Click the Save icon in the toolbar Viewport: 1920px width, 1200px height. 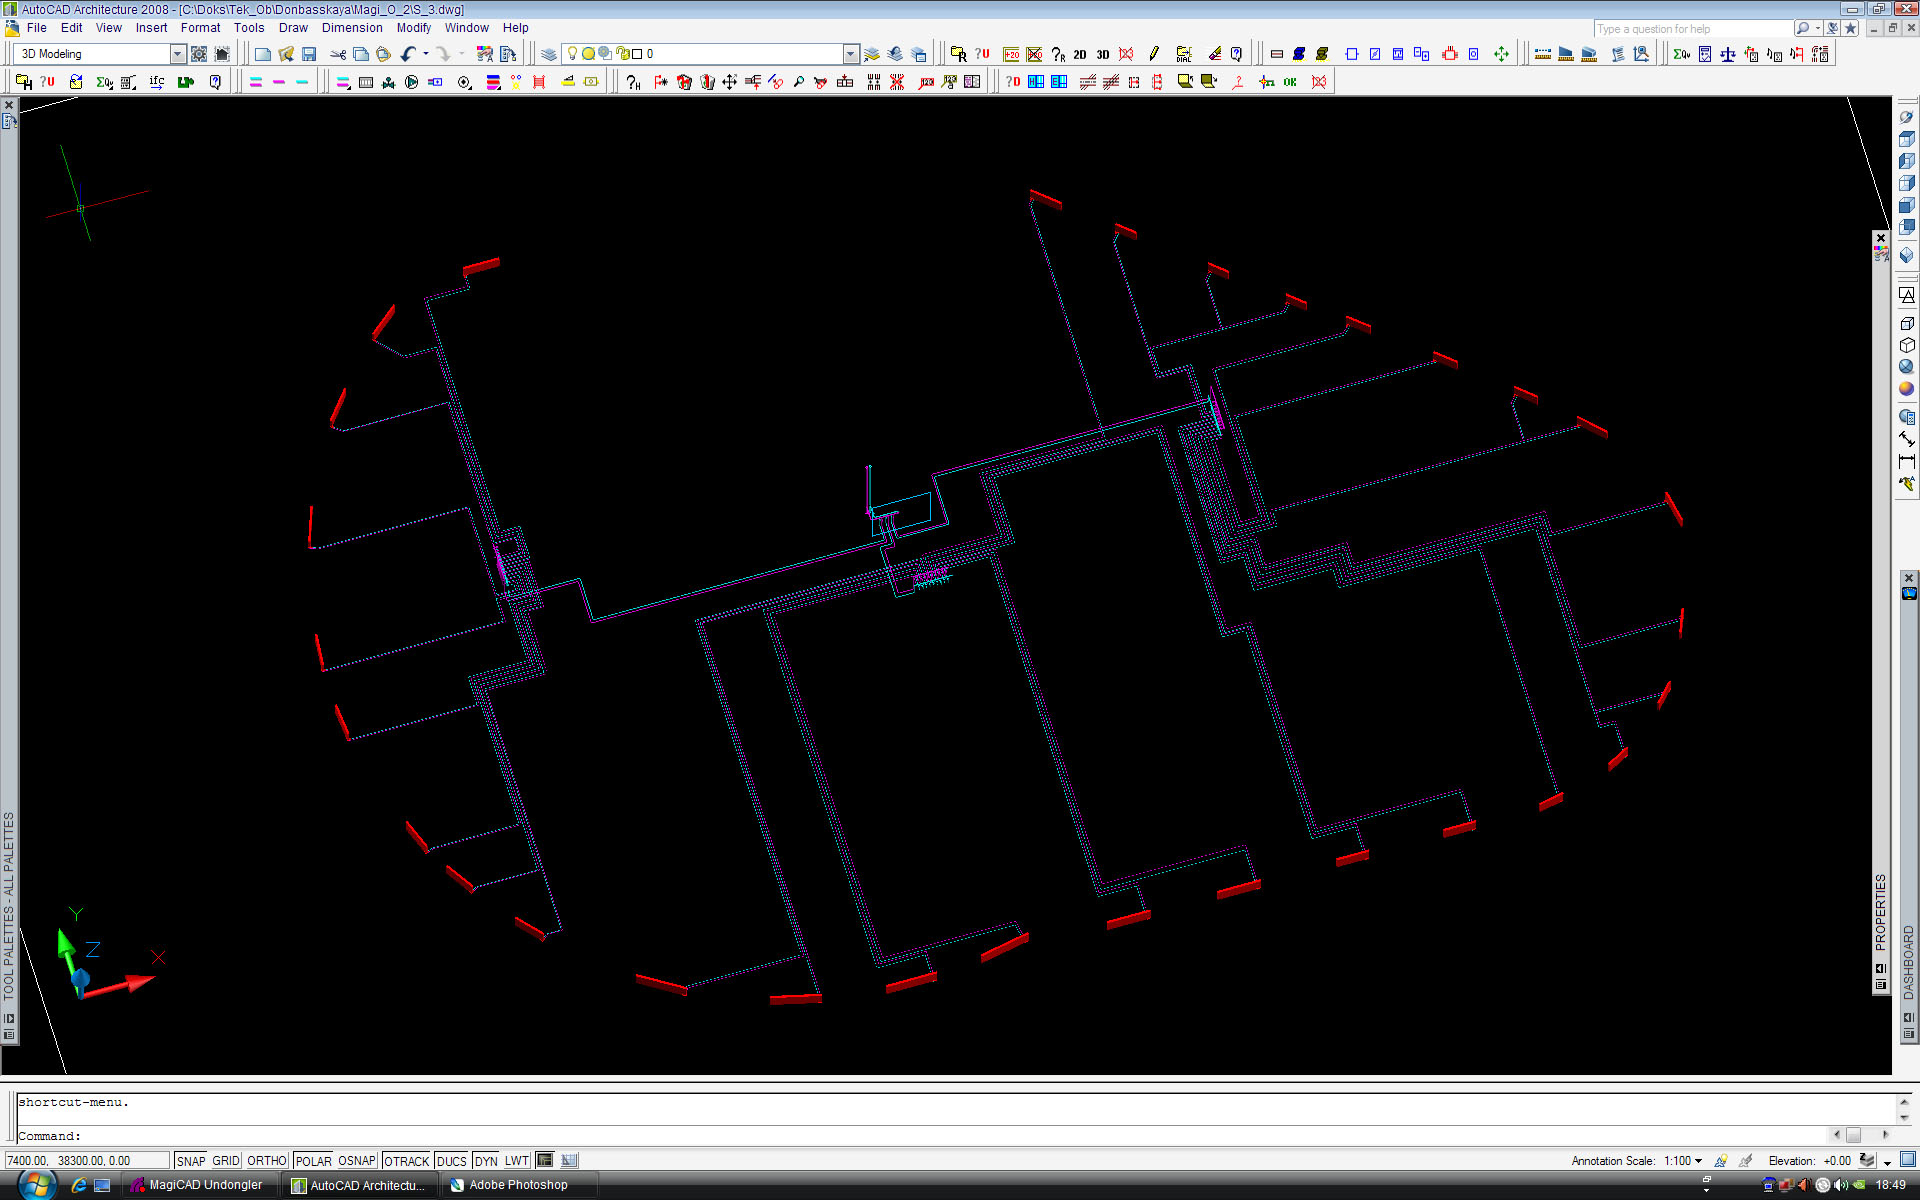click(x=309, y=54)
